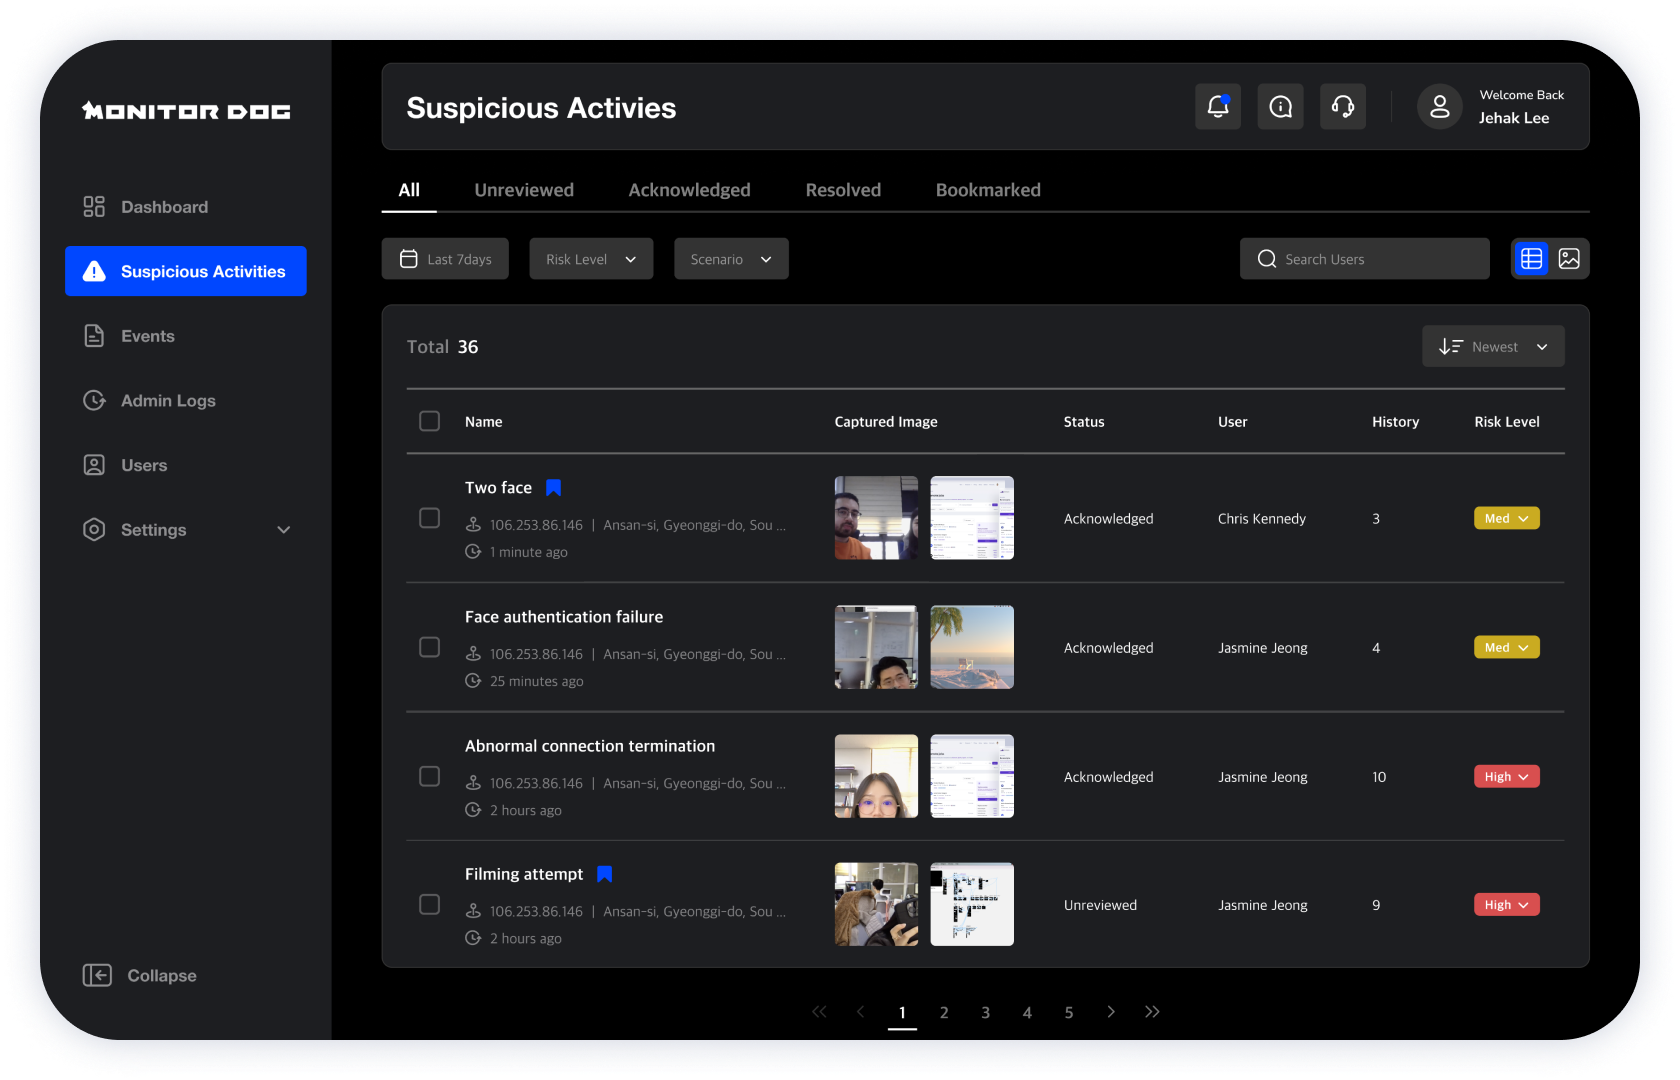Change High risk level on Filming attempt
This screenshot has height=1080, width=1680.
(x=1506, y=905)
